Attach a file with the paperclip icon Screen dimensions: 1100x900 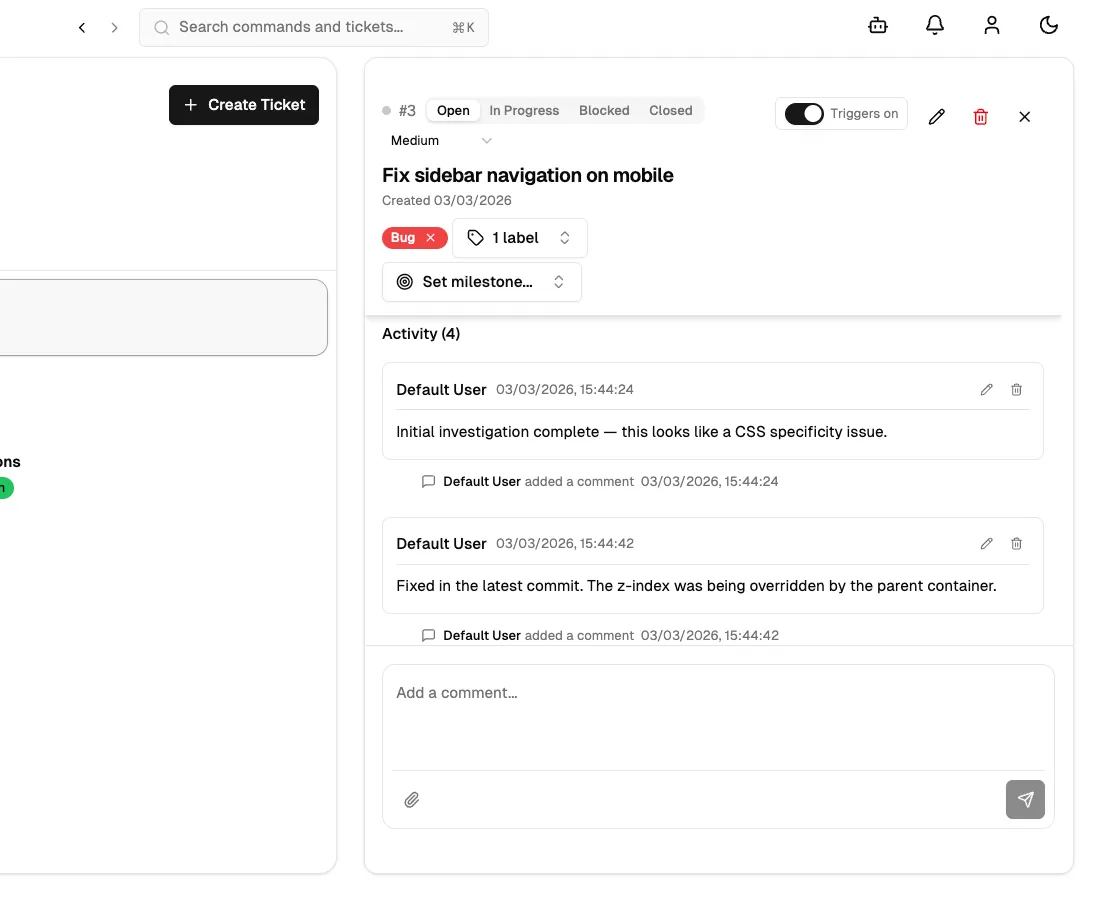click(x=412, y=799)
